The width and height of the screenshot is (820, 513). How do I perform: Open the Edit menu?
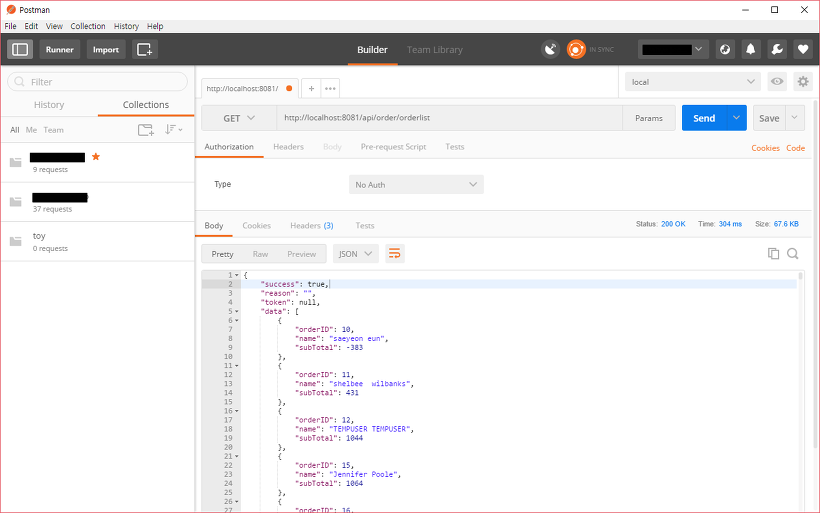(31, 26)
